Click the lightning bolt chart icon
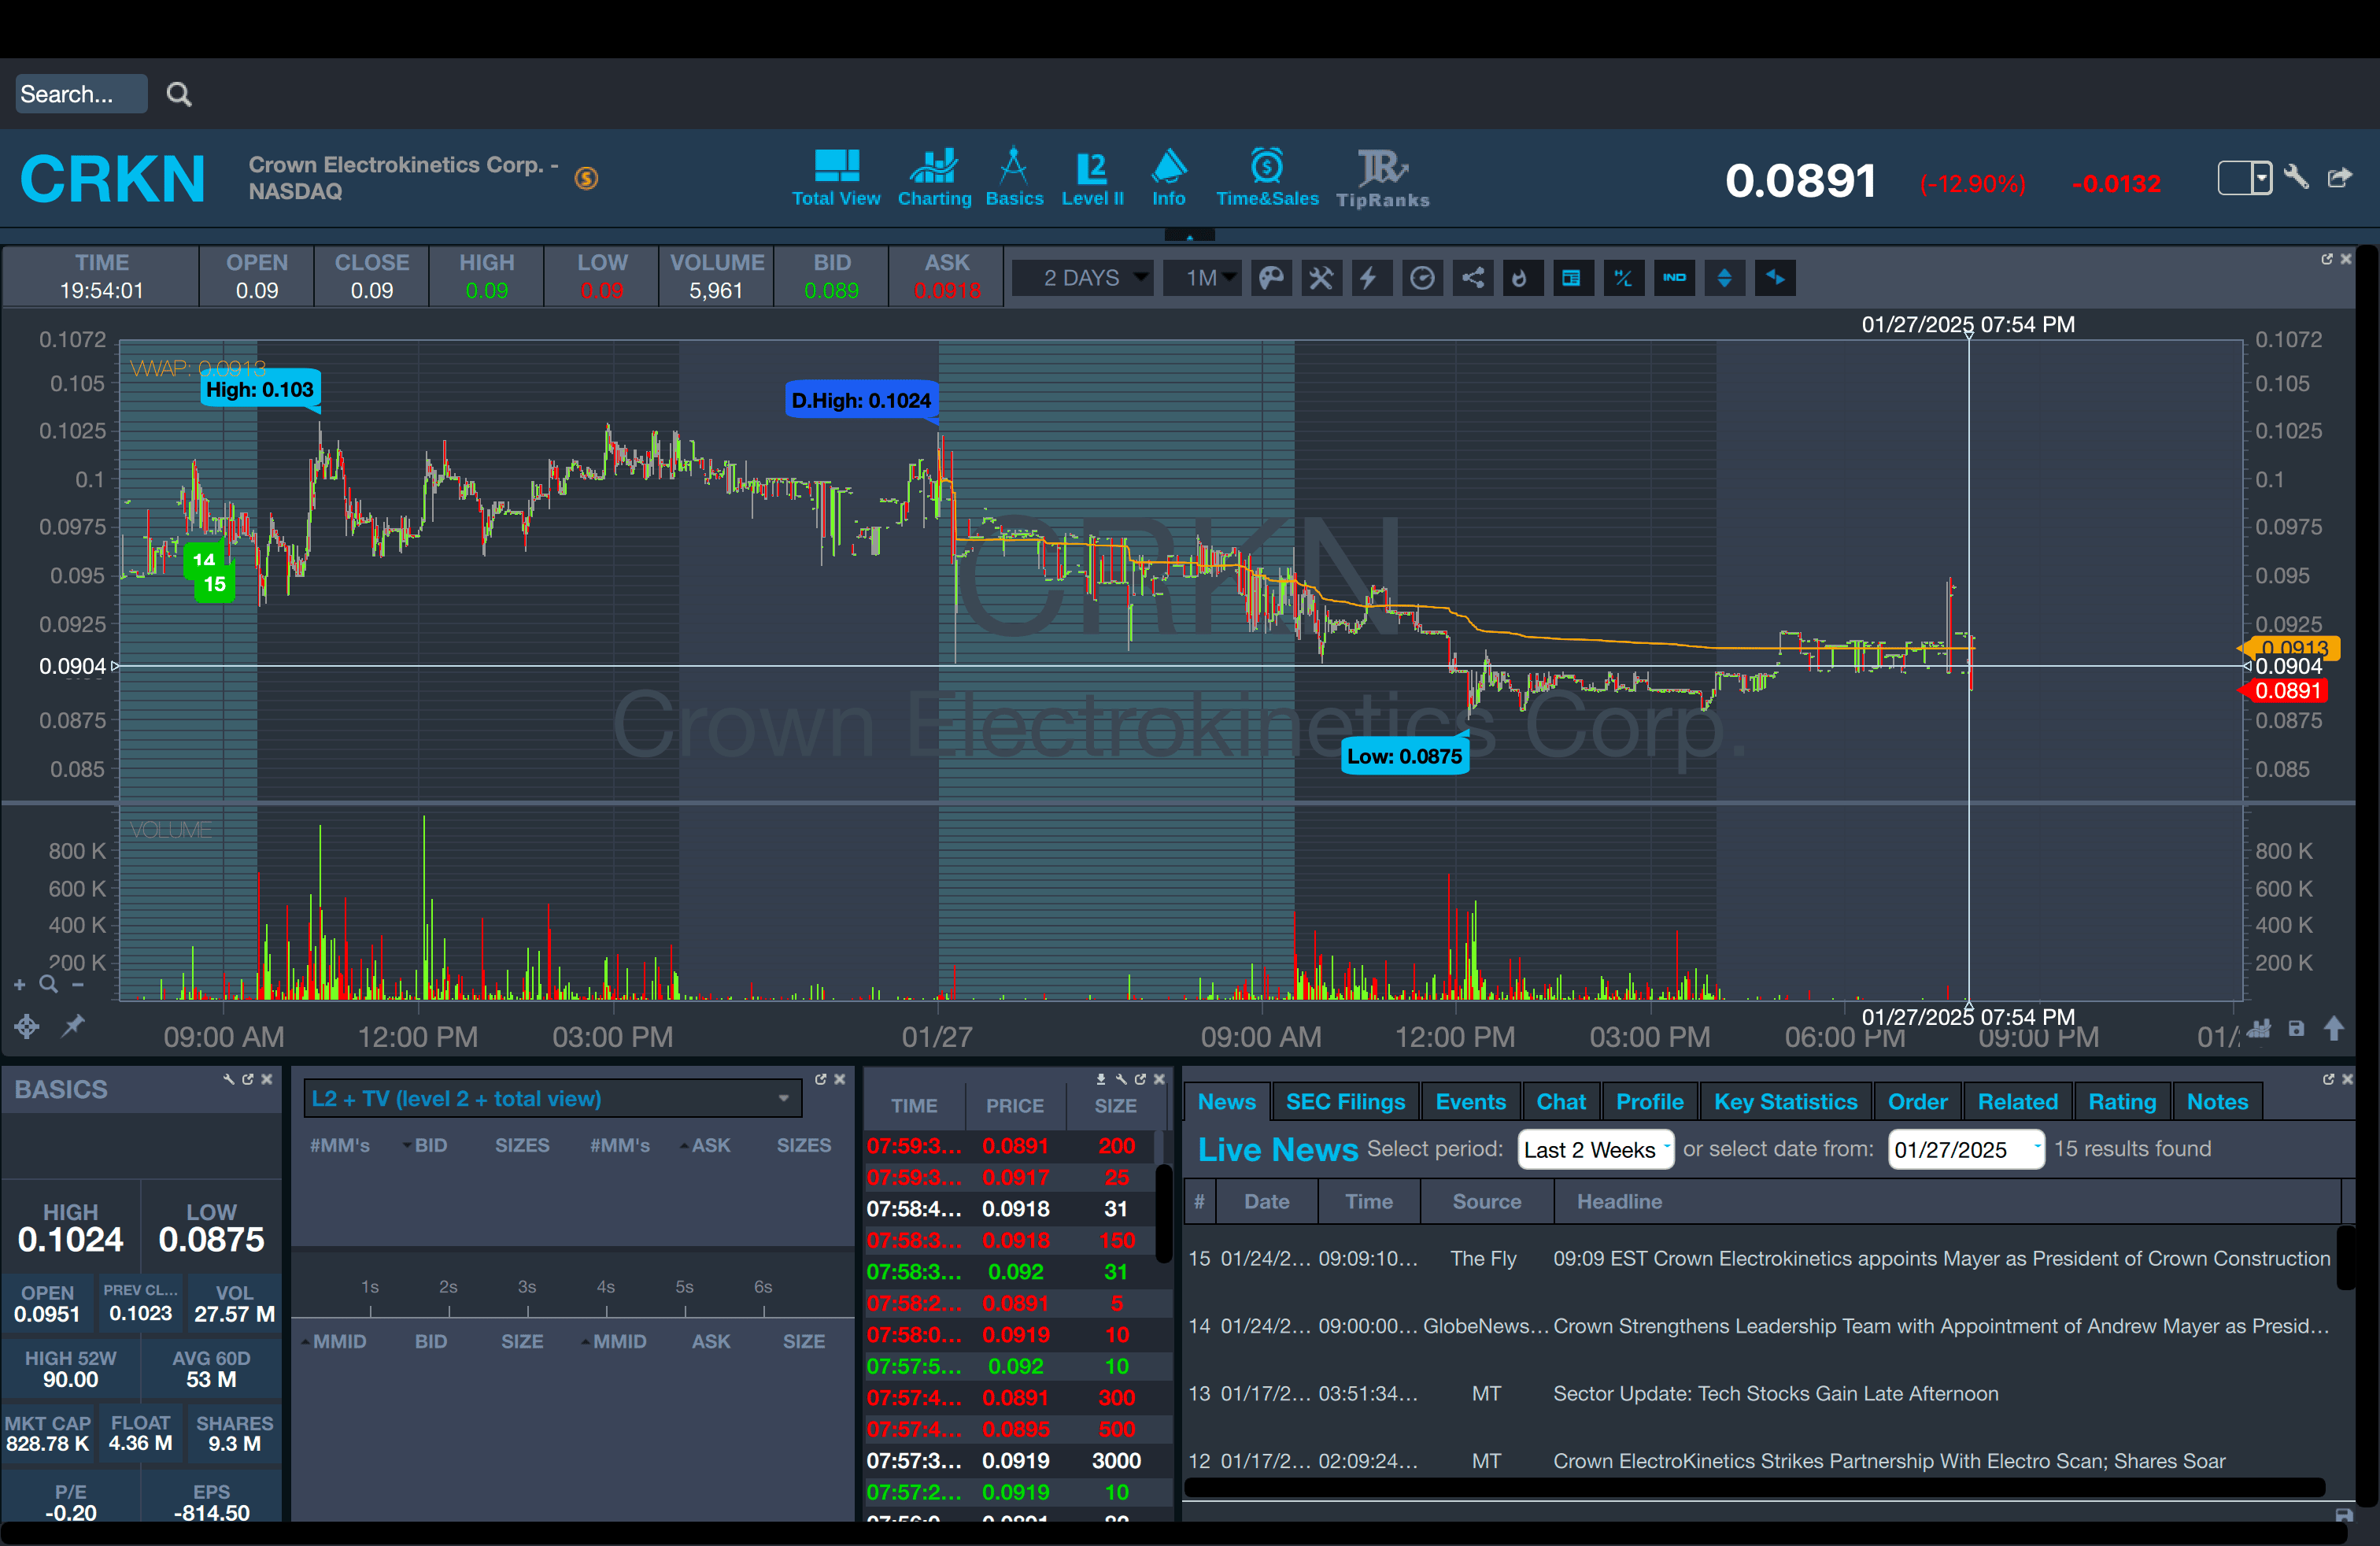Screen dimensions: 2380x1546 pos(1369,278)
